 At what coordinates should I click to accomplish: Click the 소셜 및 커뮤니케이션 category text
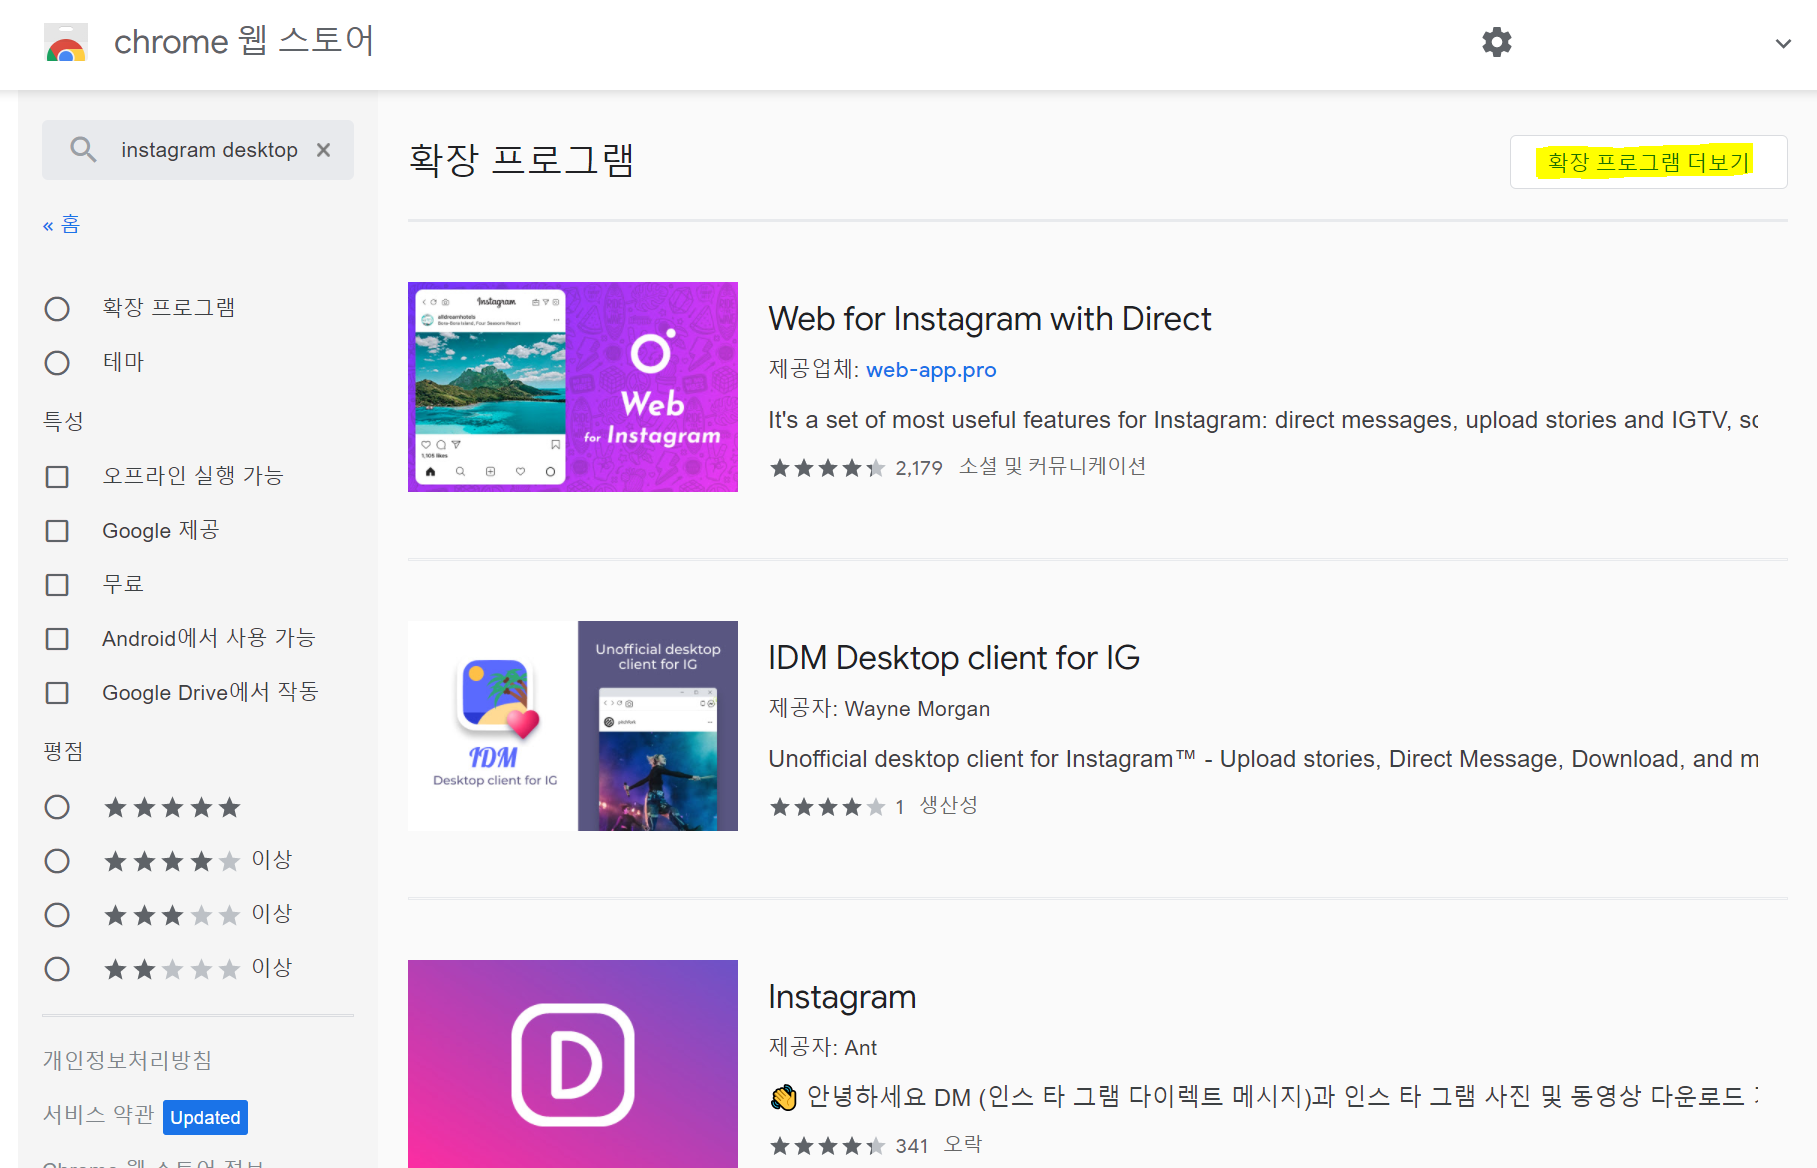[1052, 467]
